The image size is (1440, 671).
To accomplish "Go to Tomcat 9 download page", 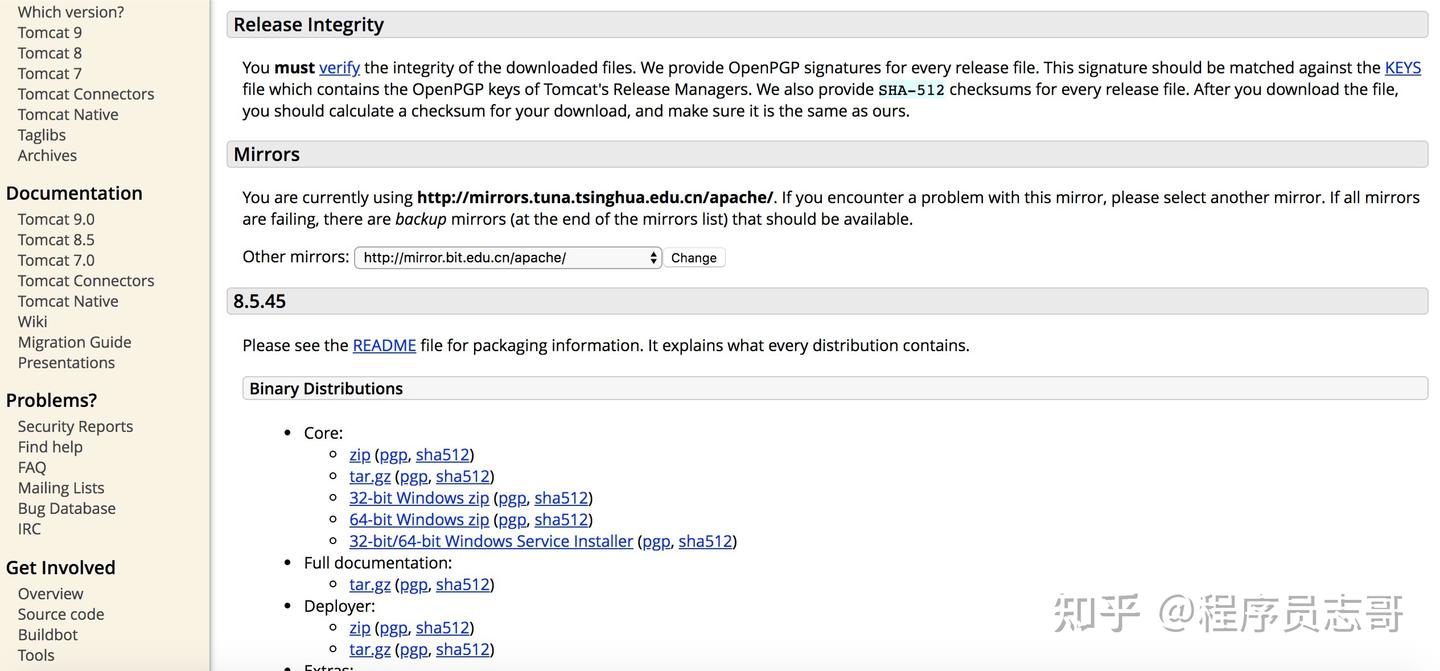I will (x=50, y=33).
